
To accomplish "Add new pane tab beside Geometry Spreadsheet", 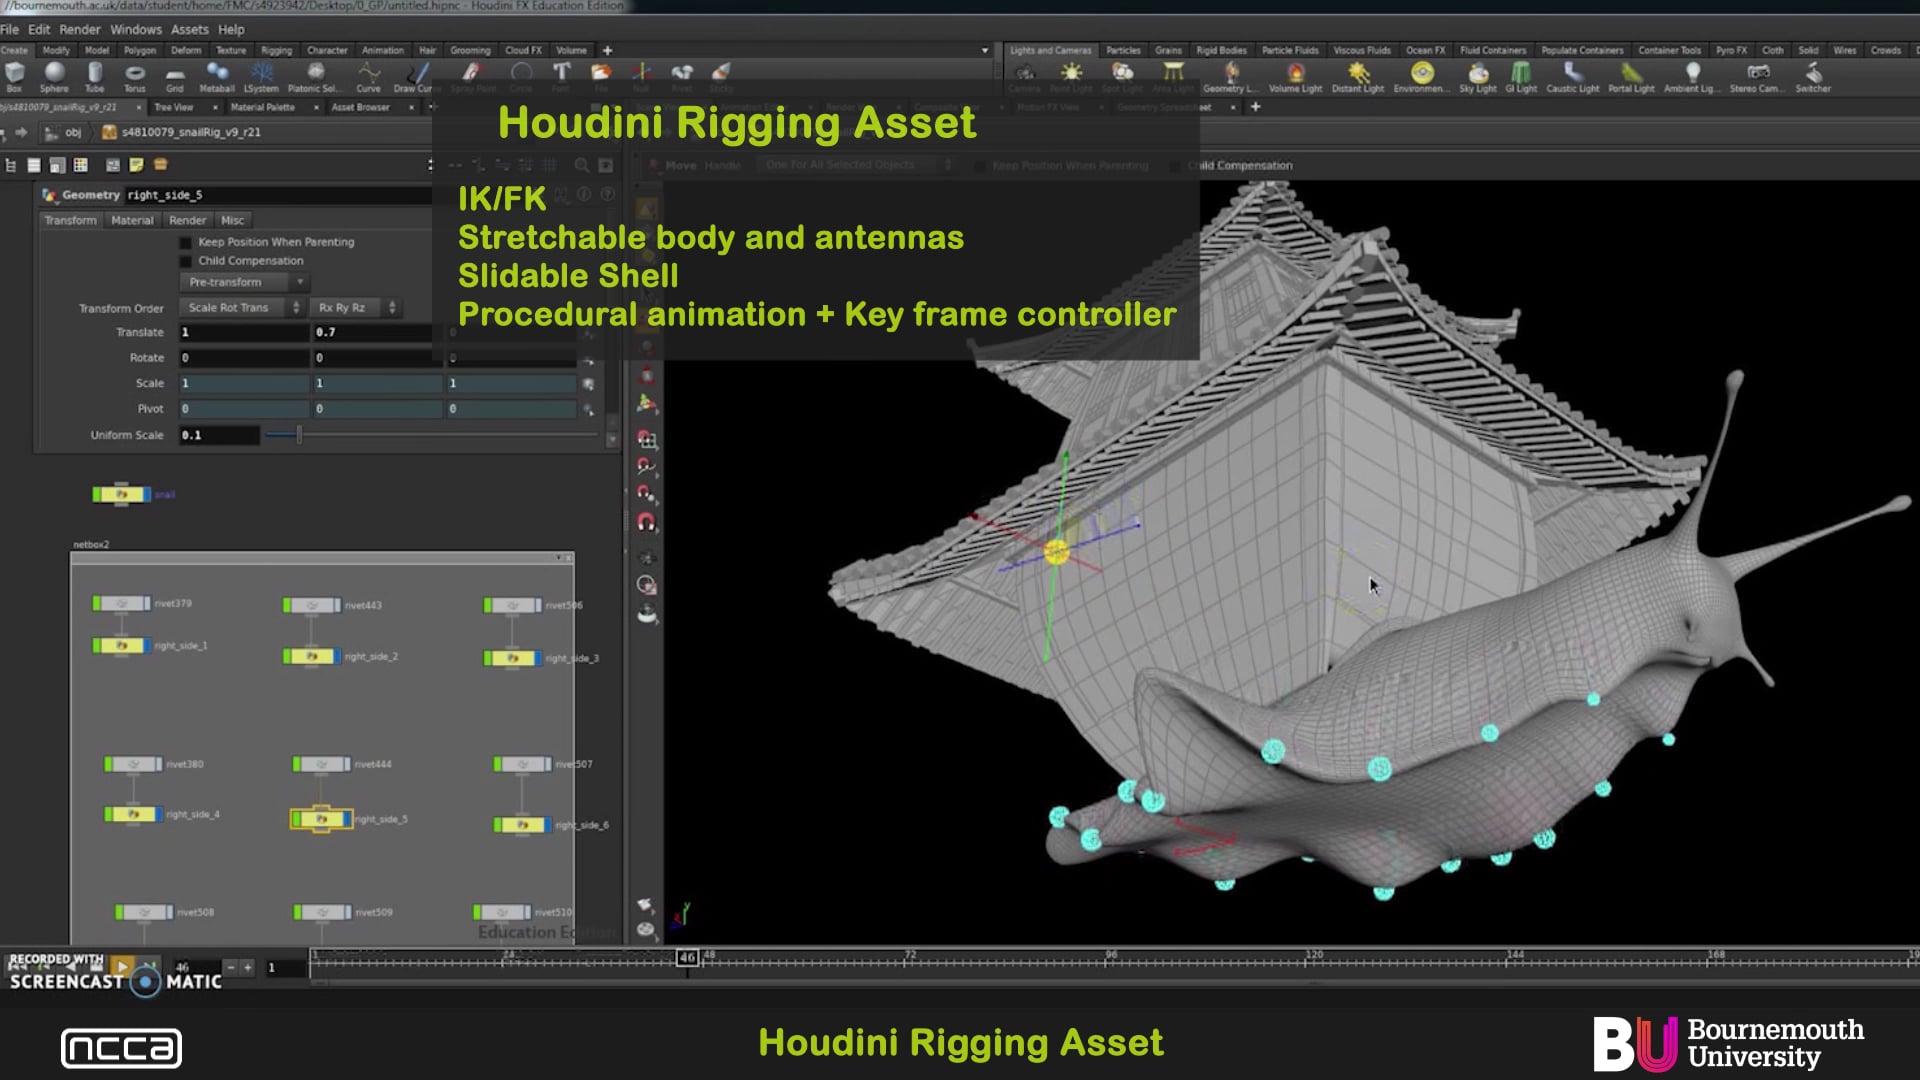I will click(x=1256, y=107).
